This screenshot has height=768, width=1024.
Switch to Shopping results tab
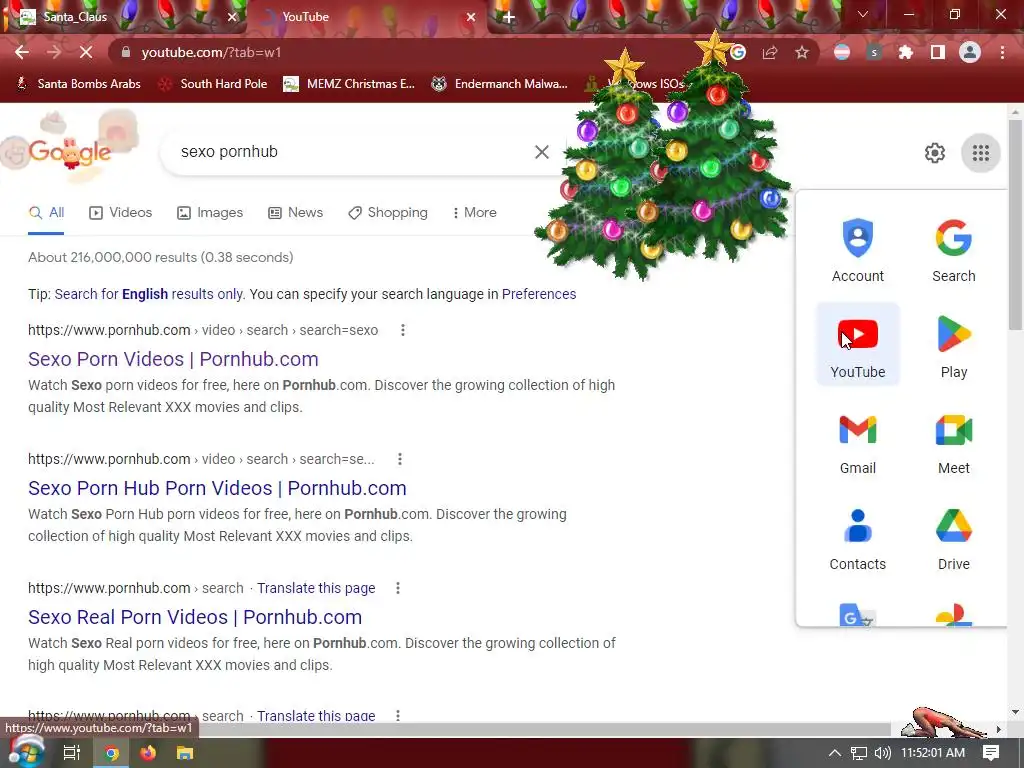pos(388,213)
